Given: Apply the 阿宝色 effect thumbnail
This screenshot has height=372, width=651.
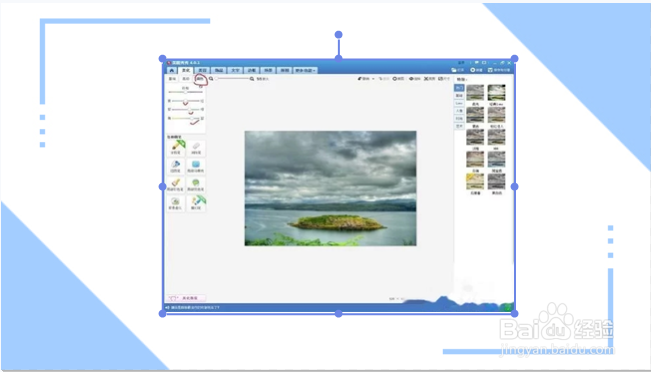Looking at the screenshot, I should (496, 159).
